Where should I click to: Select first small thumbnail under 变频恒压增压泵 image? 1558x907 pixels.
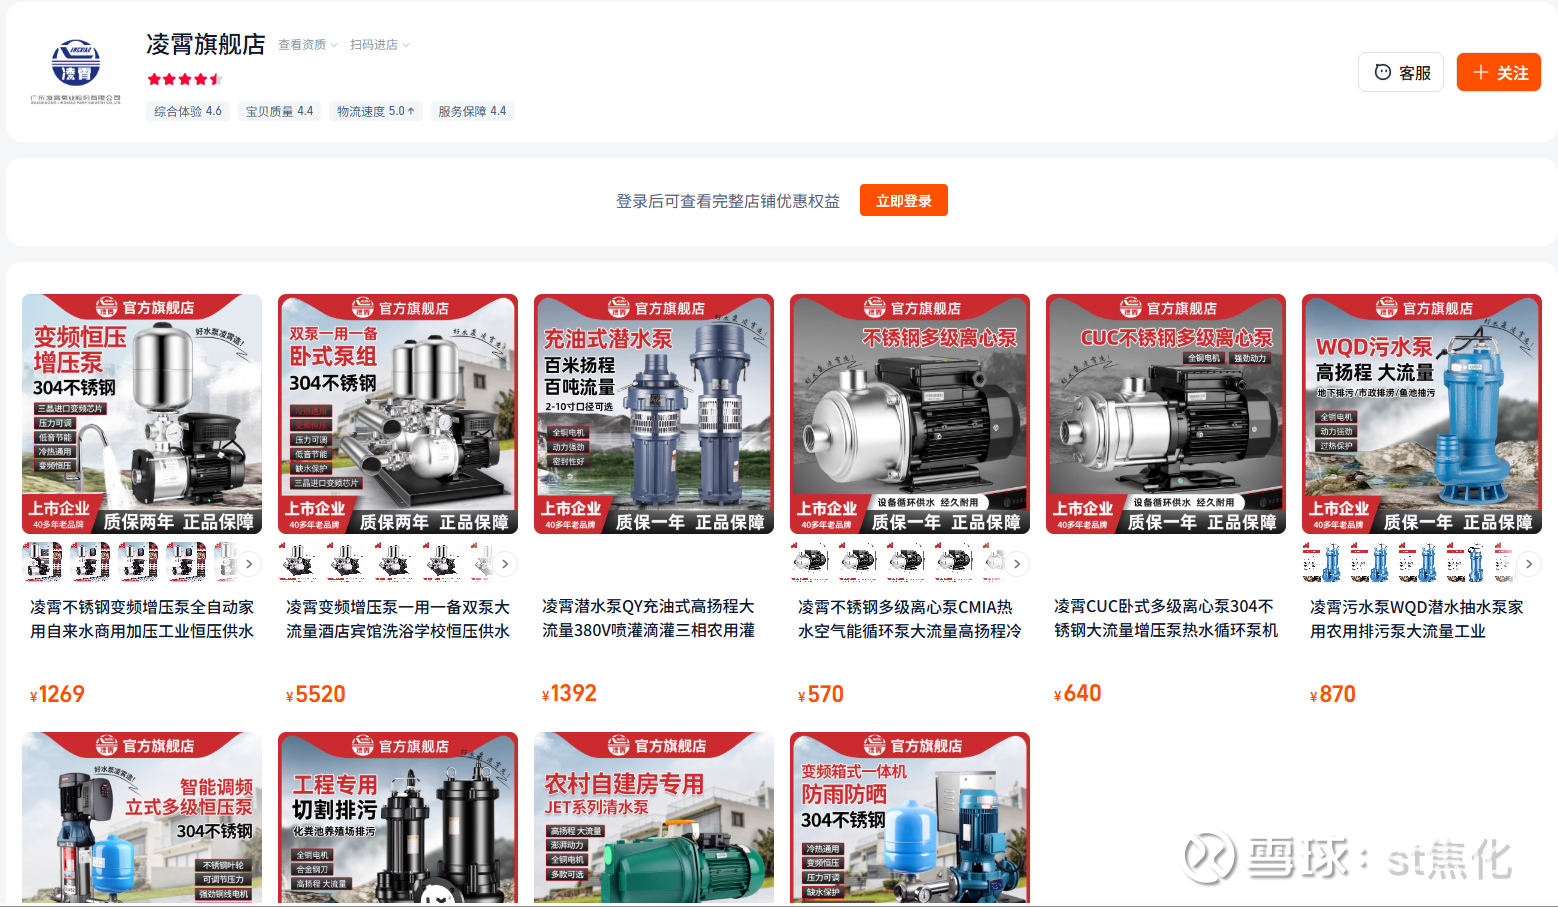coord(42,562)
